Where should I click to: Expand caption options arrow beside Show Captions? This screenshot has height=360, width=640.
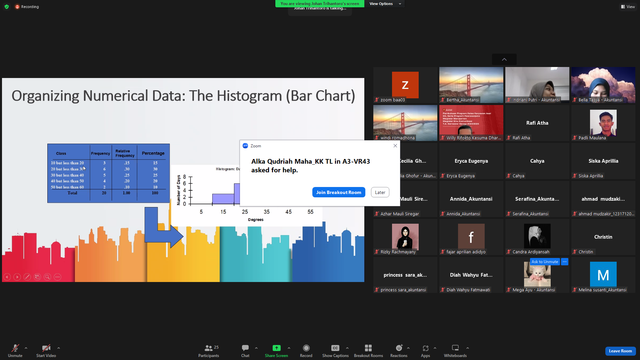[347, 348]
